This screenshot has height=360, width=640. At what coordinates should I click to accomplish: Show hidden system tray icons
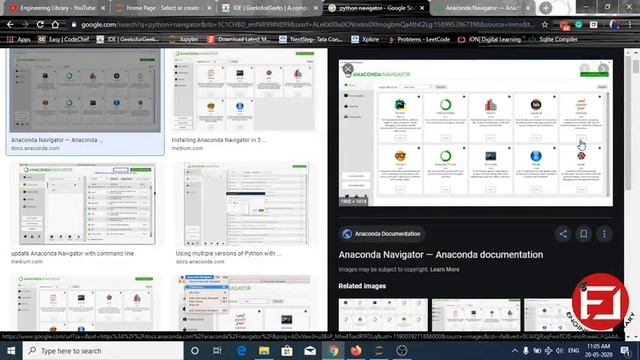tap(515, 351)
